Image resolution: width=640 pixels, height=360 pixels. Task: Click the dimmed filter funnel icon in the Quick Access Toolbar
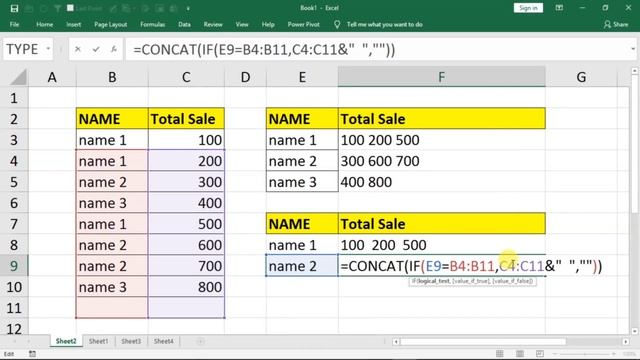[x=57, y=8]
